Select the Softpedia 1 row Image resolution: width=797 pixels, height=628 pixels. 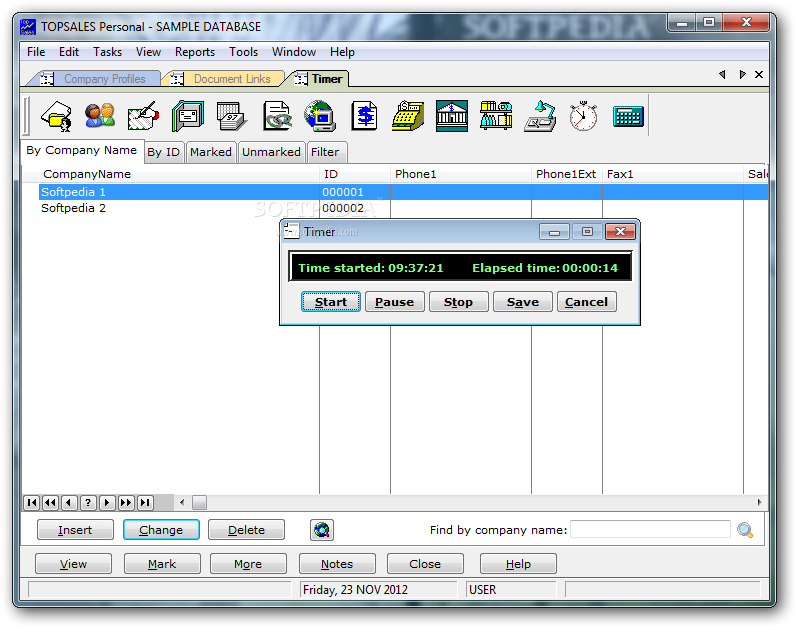404,192
